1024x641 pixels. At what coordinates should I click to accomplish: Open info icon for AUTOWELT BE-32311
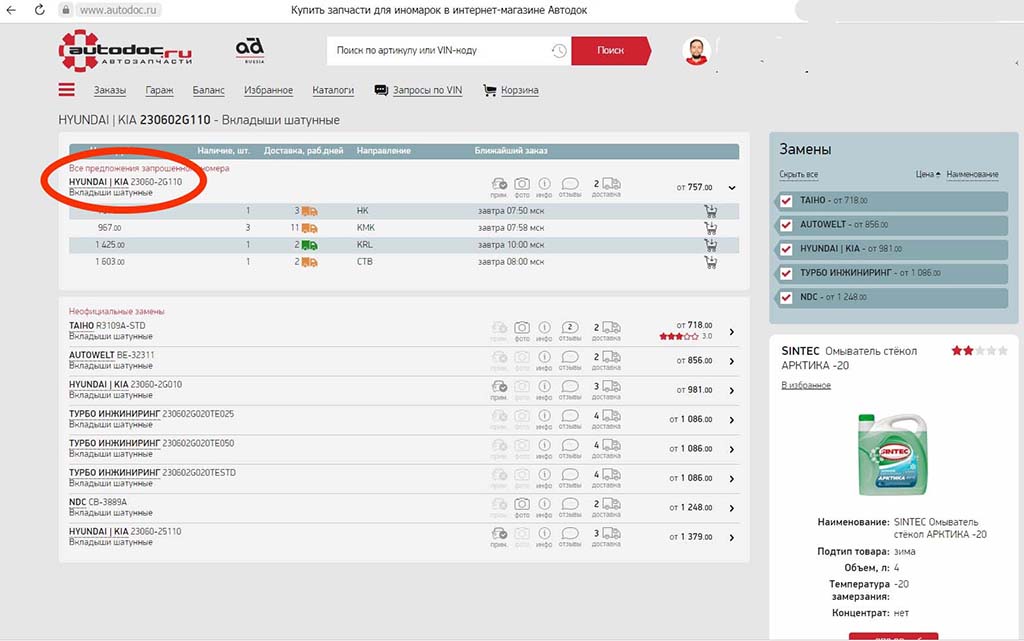545,358
